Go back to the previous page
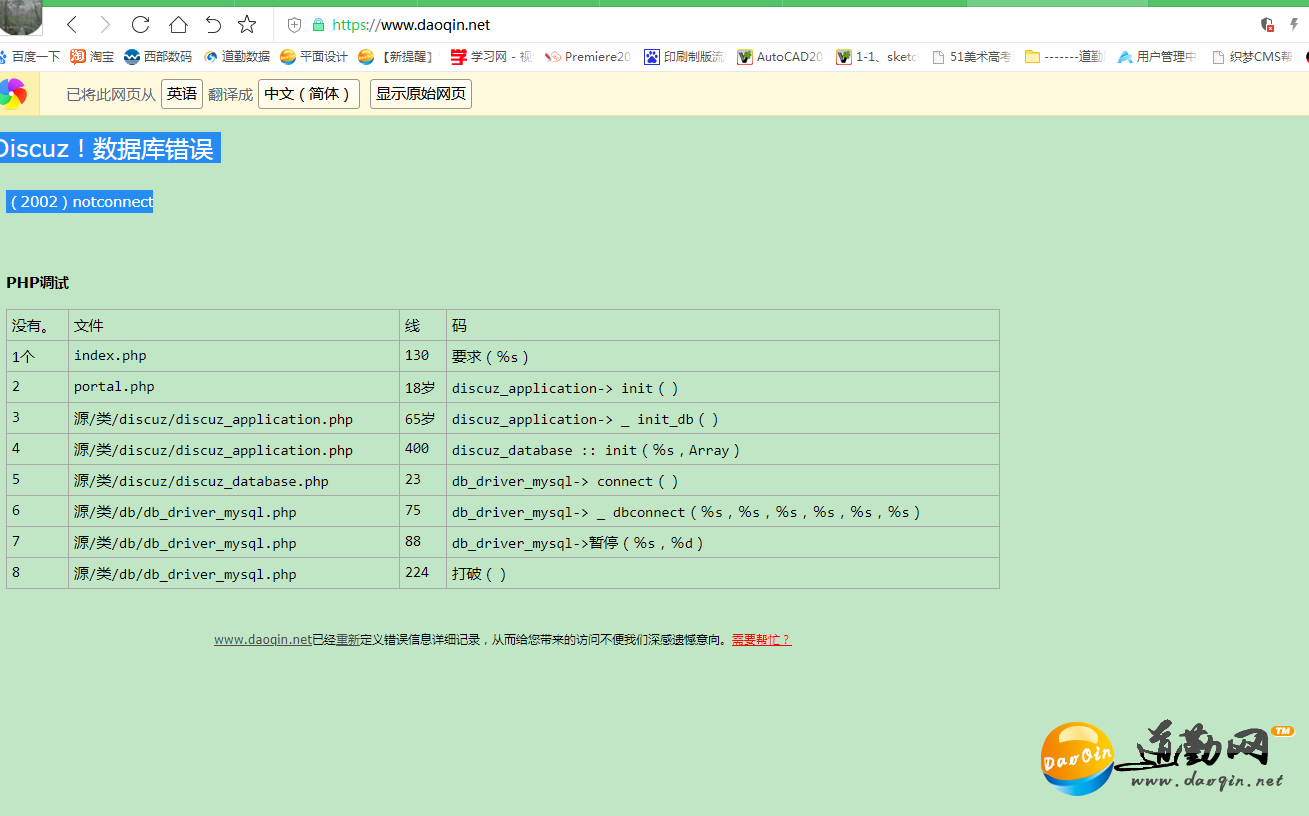 click(72, 25)
